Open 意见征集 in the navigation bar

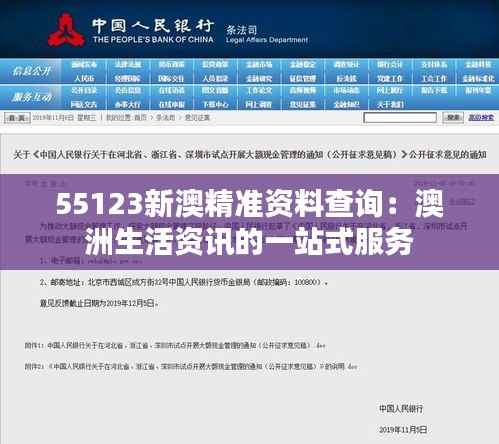302,105
